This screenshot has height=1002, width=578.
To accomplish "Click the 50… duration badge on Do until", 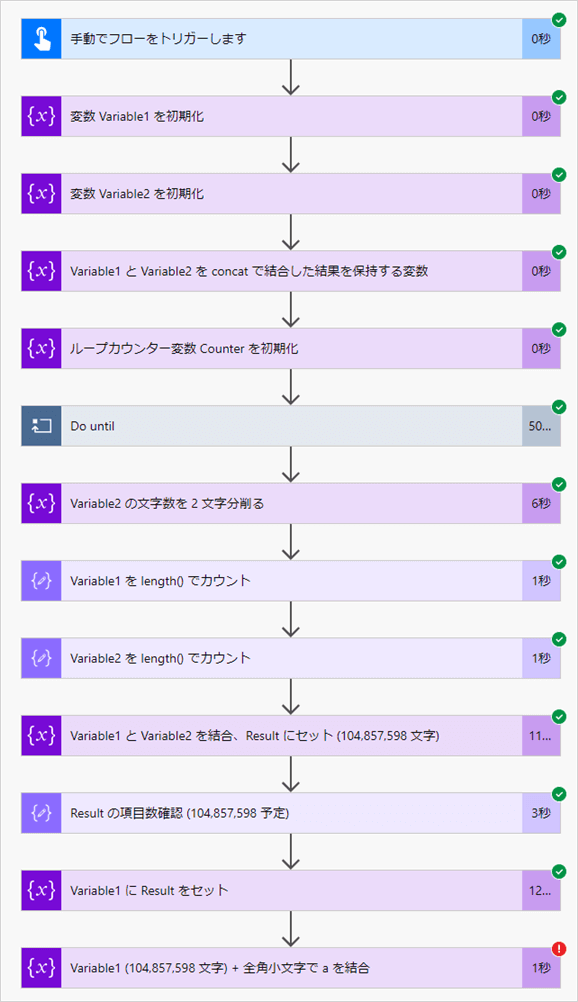I will click(540, 425).
